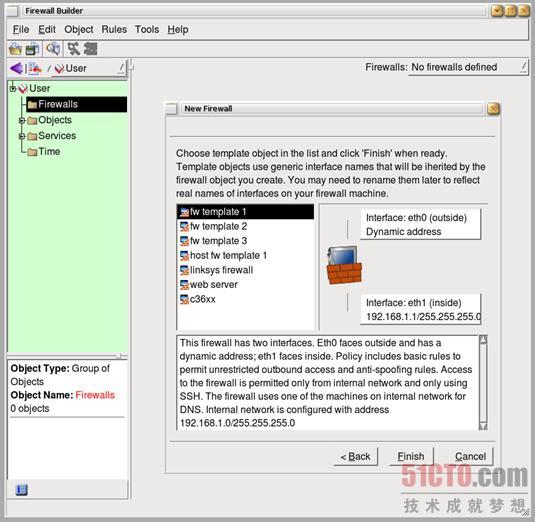Open the Edit menu
Viewport: 535px width, 522px height.
(x=47, y=30)
